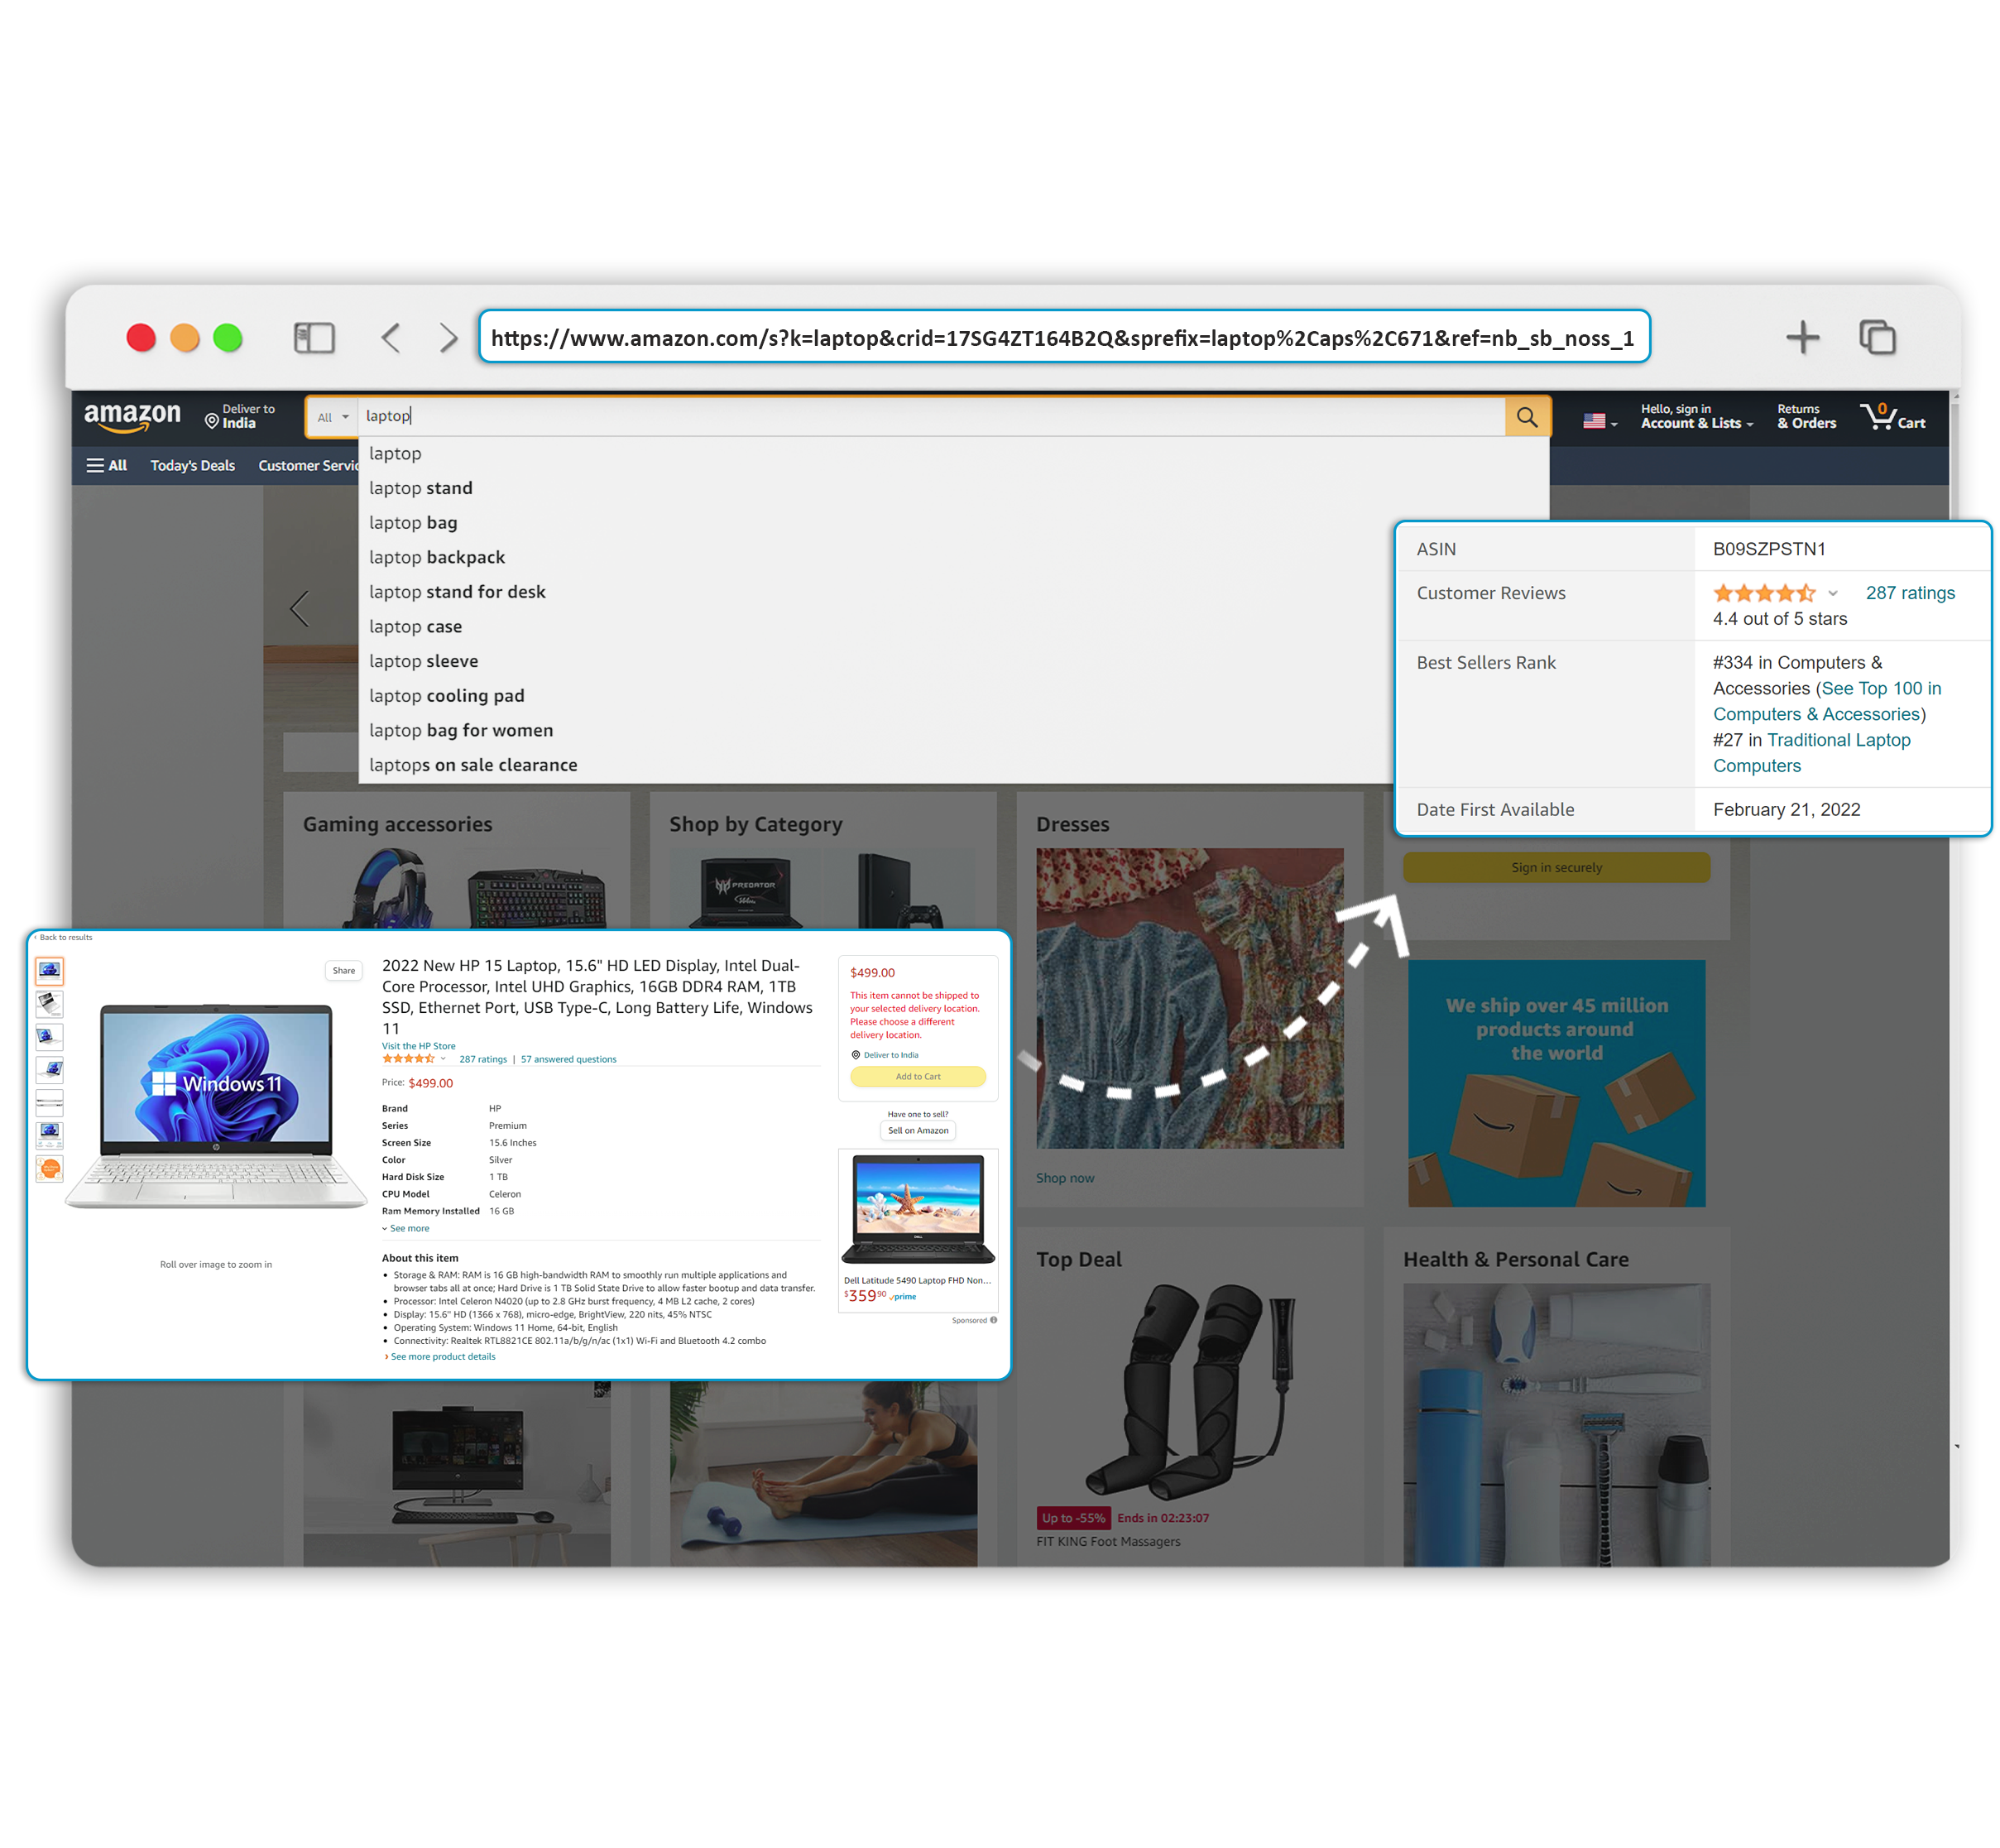This screenshot has width=2000, height=1848.
Task: Click the Dell Latitude 5490 sponsored laptop image
Action: tap(918, 1208)
